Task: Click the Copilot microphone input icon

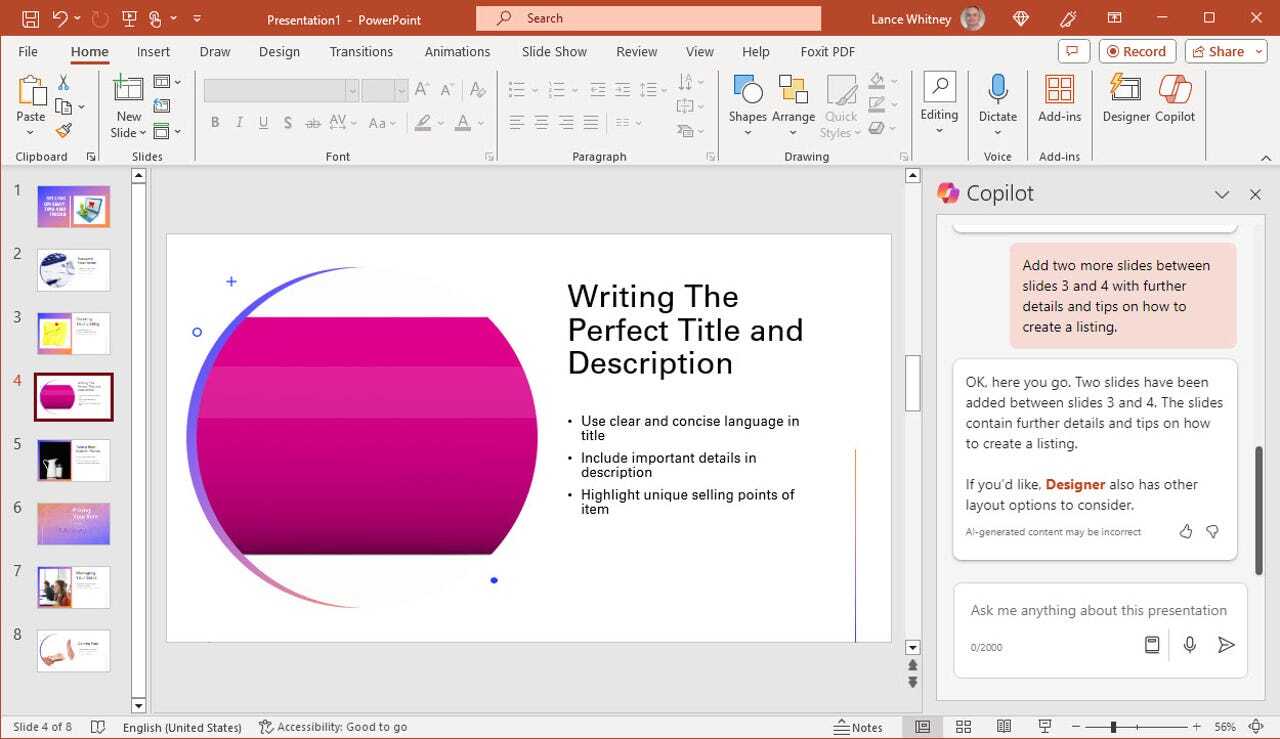Action: 1189,645
